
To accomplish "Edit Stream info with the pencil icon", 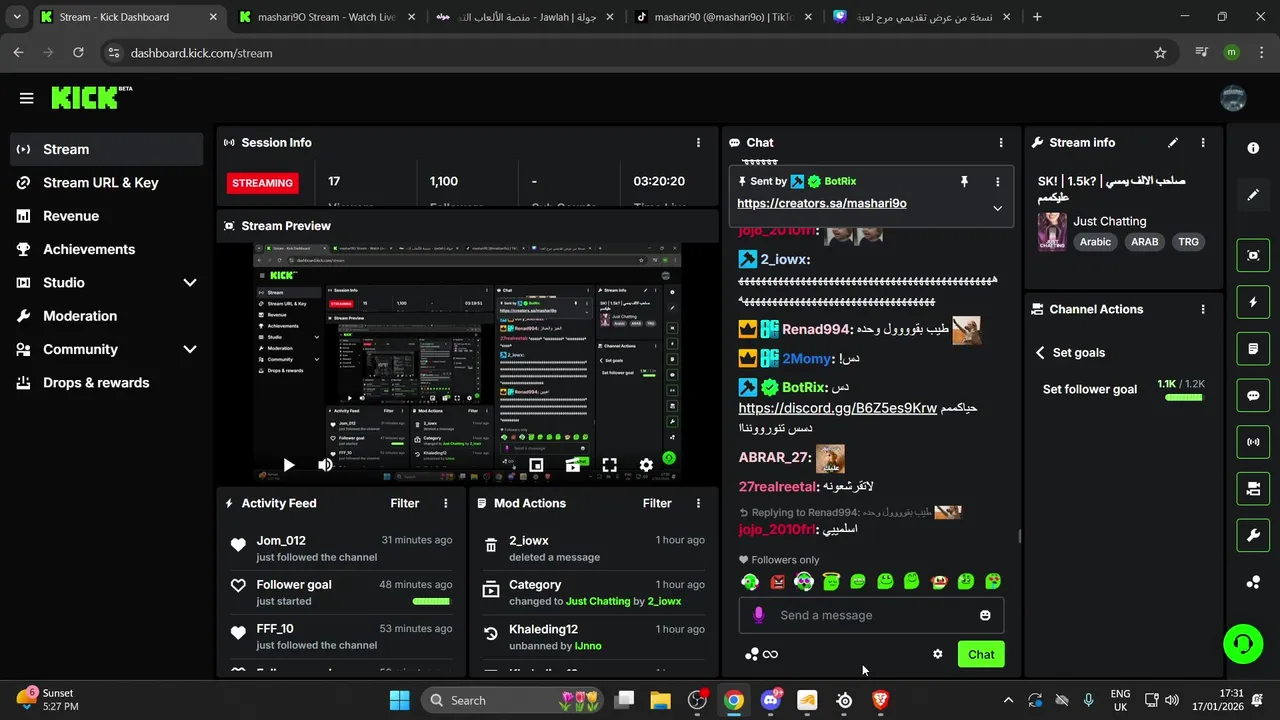I will (x=1173, y=143).
